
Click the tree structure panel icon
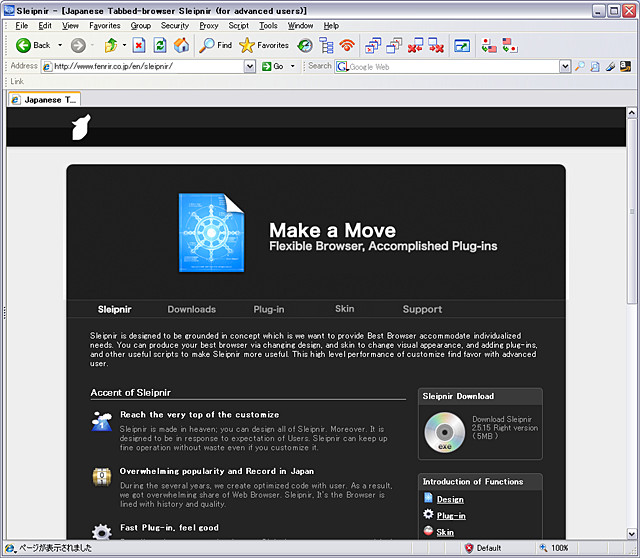[x=326, y=45]
